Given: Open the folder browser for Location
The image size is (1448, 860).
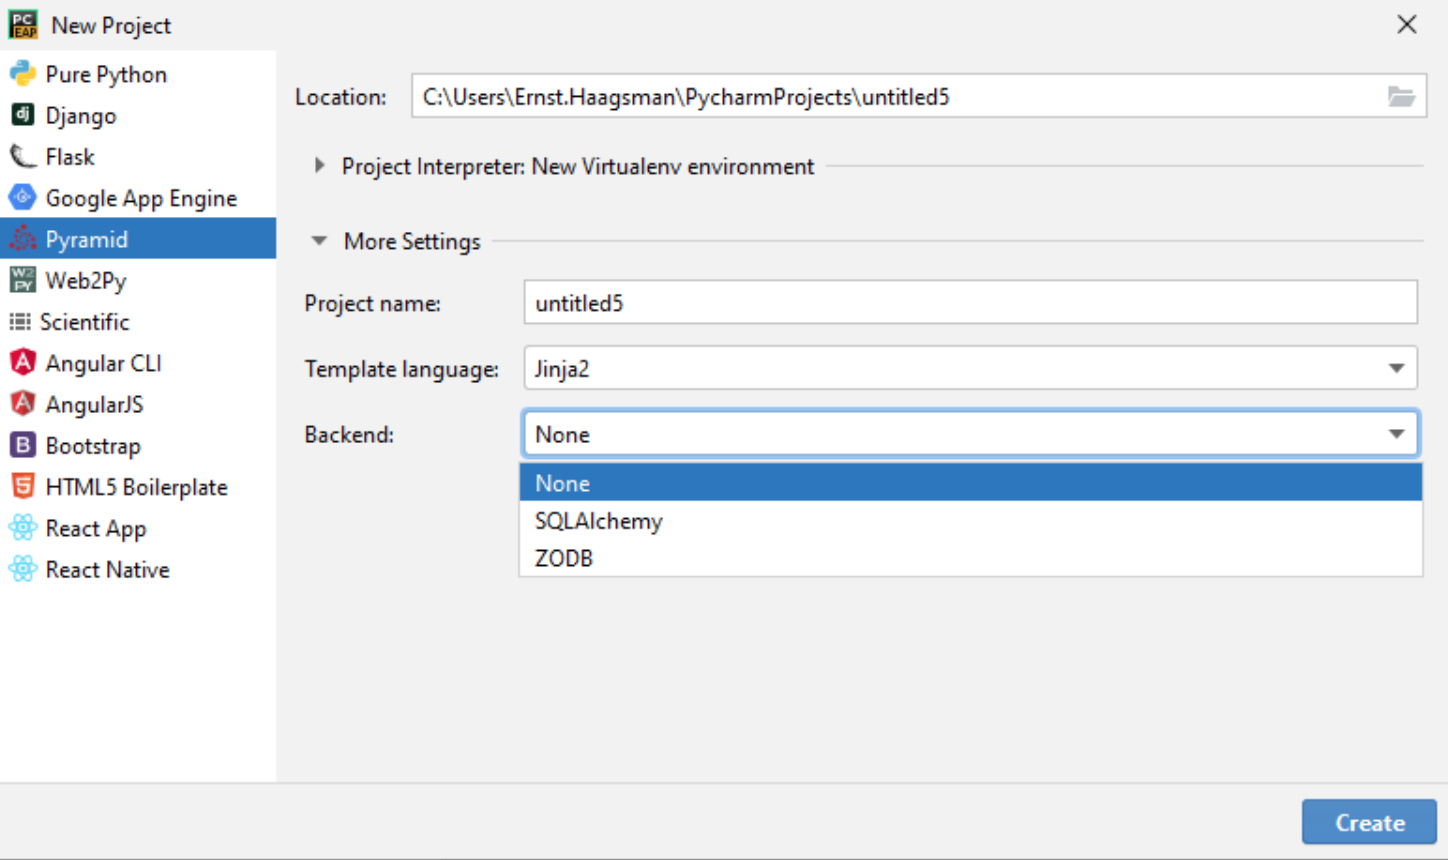Looking at the screenshot, I should point(1401,97).
